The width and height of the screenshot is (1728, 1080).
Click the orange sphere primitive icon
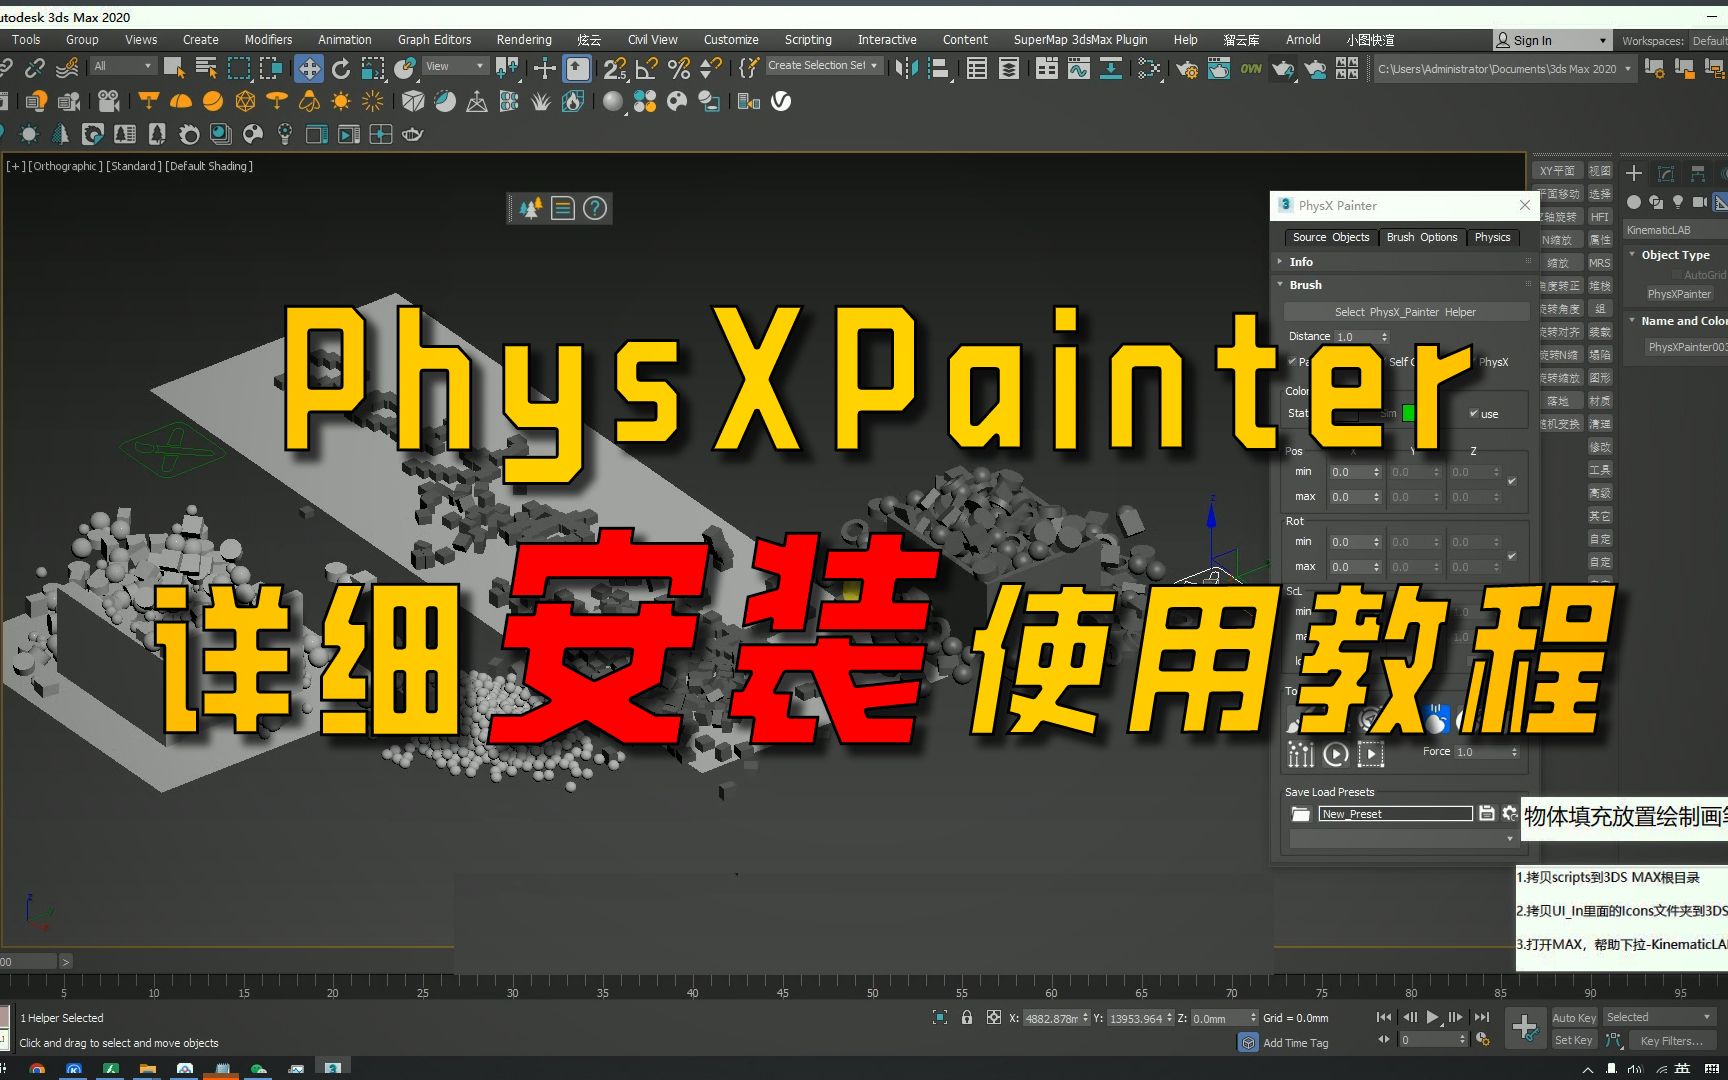pyautogui.click(x=213, y=101)
